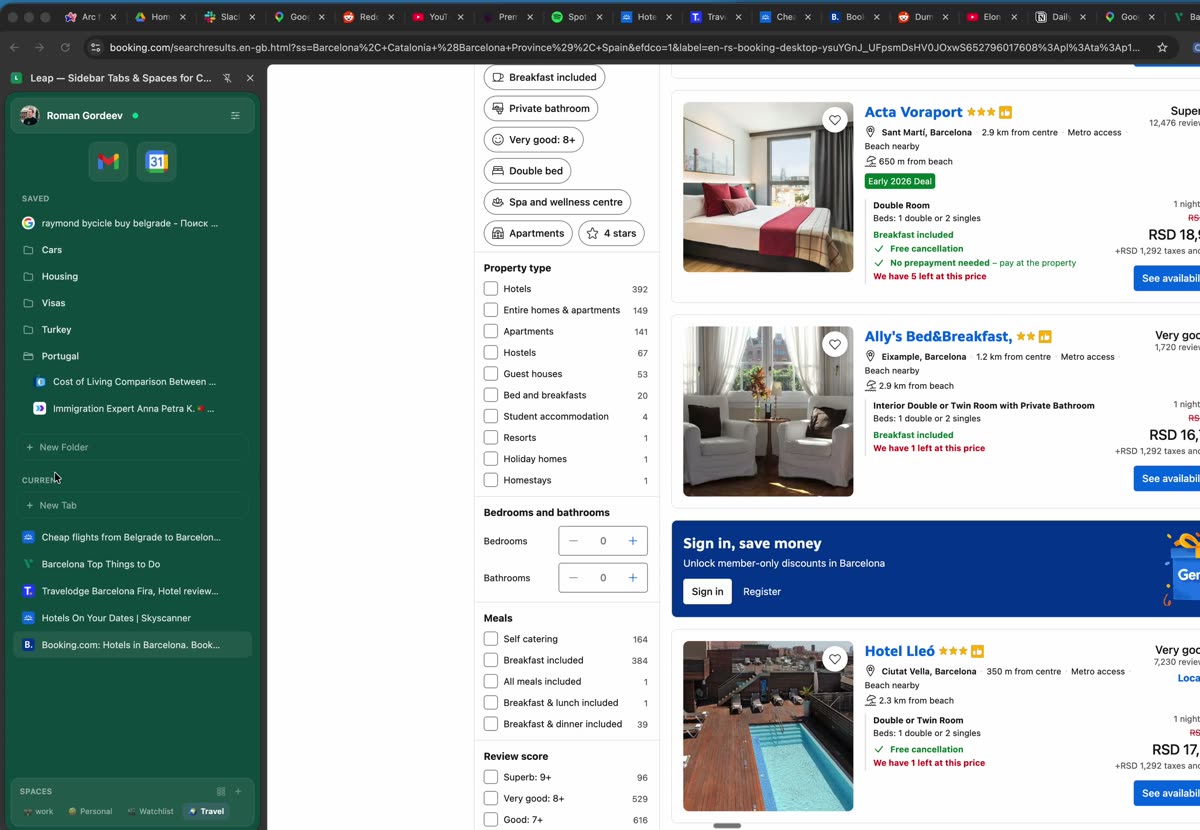Viewport: 1200px width, 830px height.
Task: Save Acta Voraport to wishlist heart
Action: coord(834,120)
